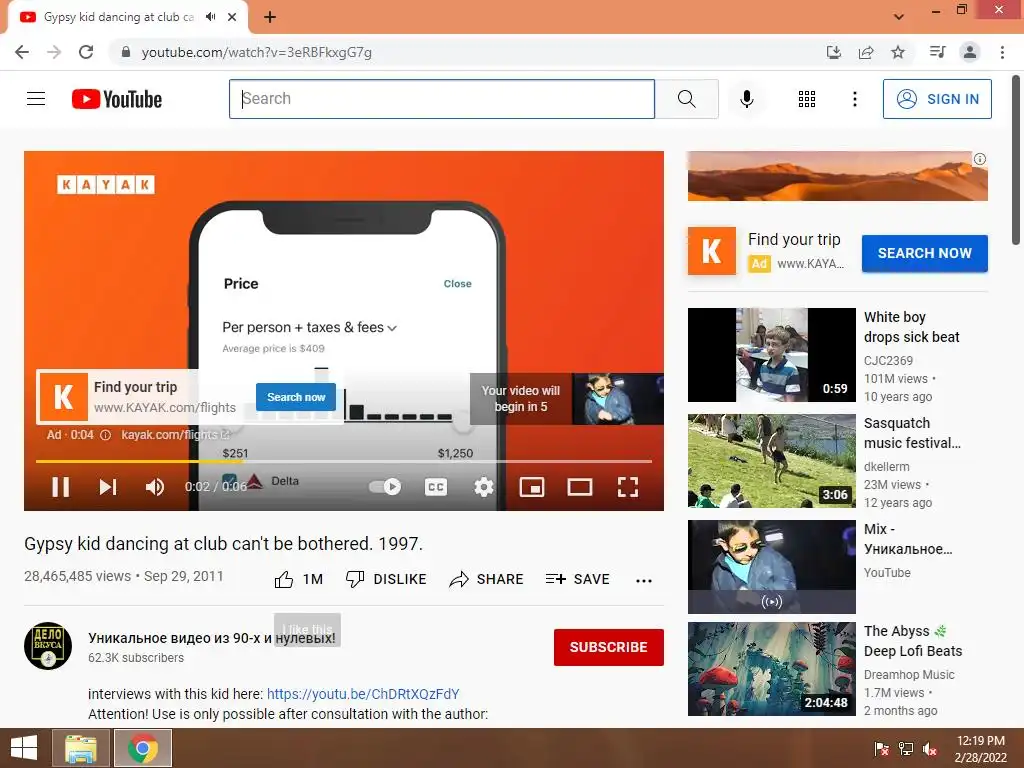1024x768 pixels.
Task: Mute the video player volume
Action: (x=155, y=487)
